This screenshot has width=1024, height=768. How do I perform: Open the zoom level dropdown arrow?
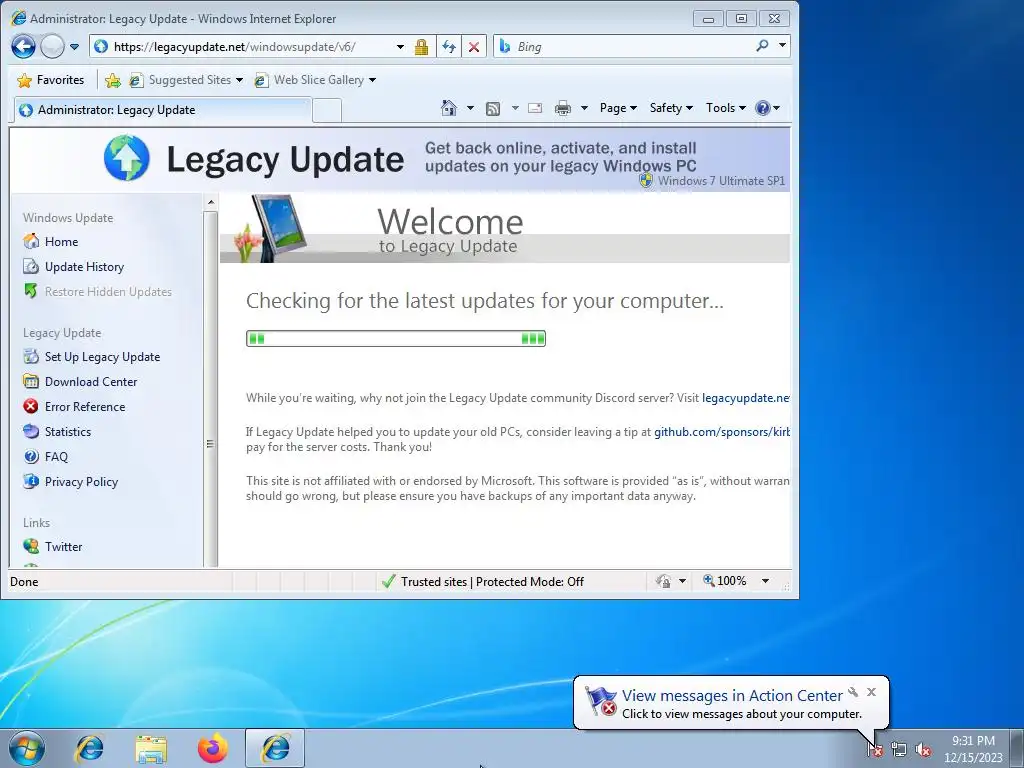point(765,581)
